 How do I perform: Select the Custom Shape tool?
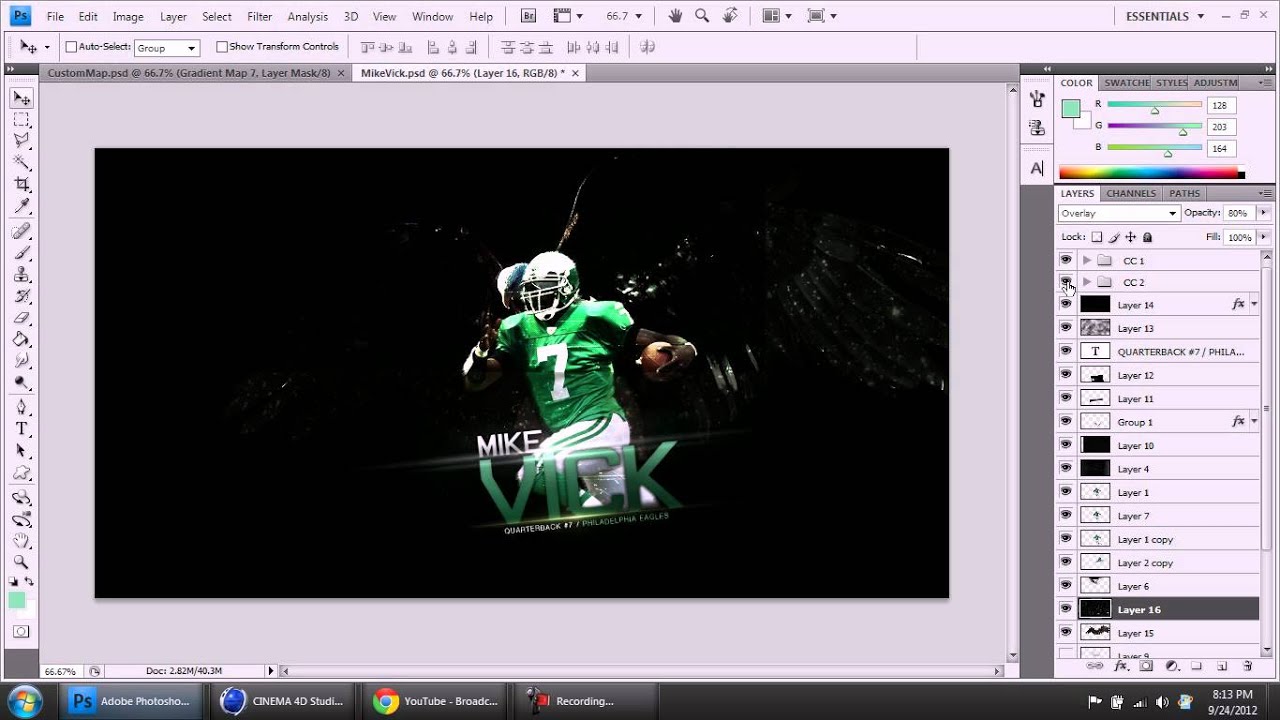pyautogui.click(x=21, y=472)
